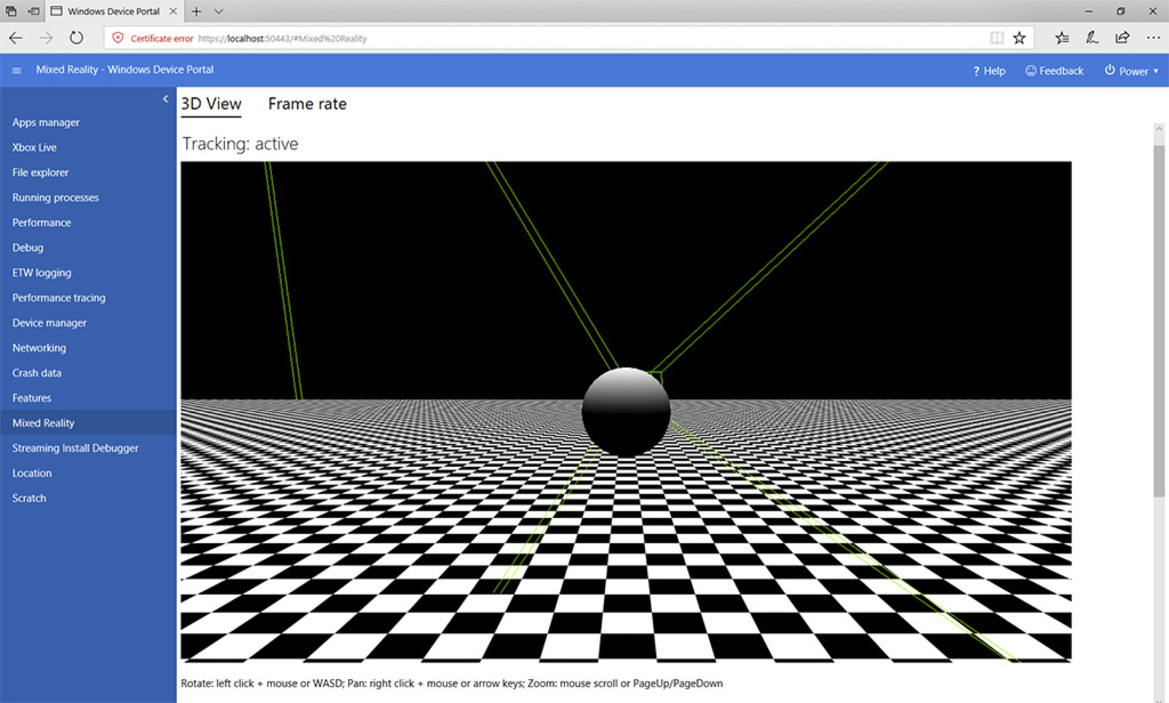Collapse the left sidebar with chevron
The height and width of the screenshot is (703, 1169).
tap(166, 99)
